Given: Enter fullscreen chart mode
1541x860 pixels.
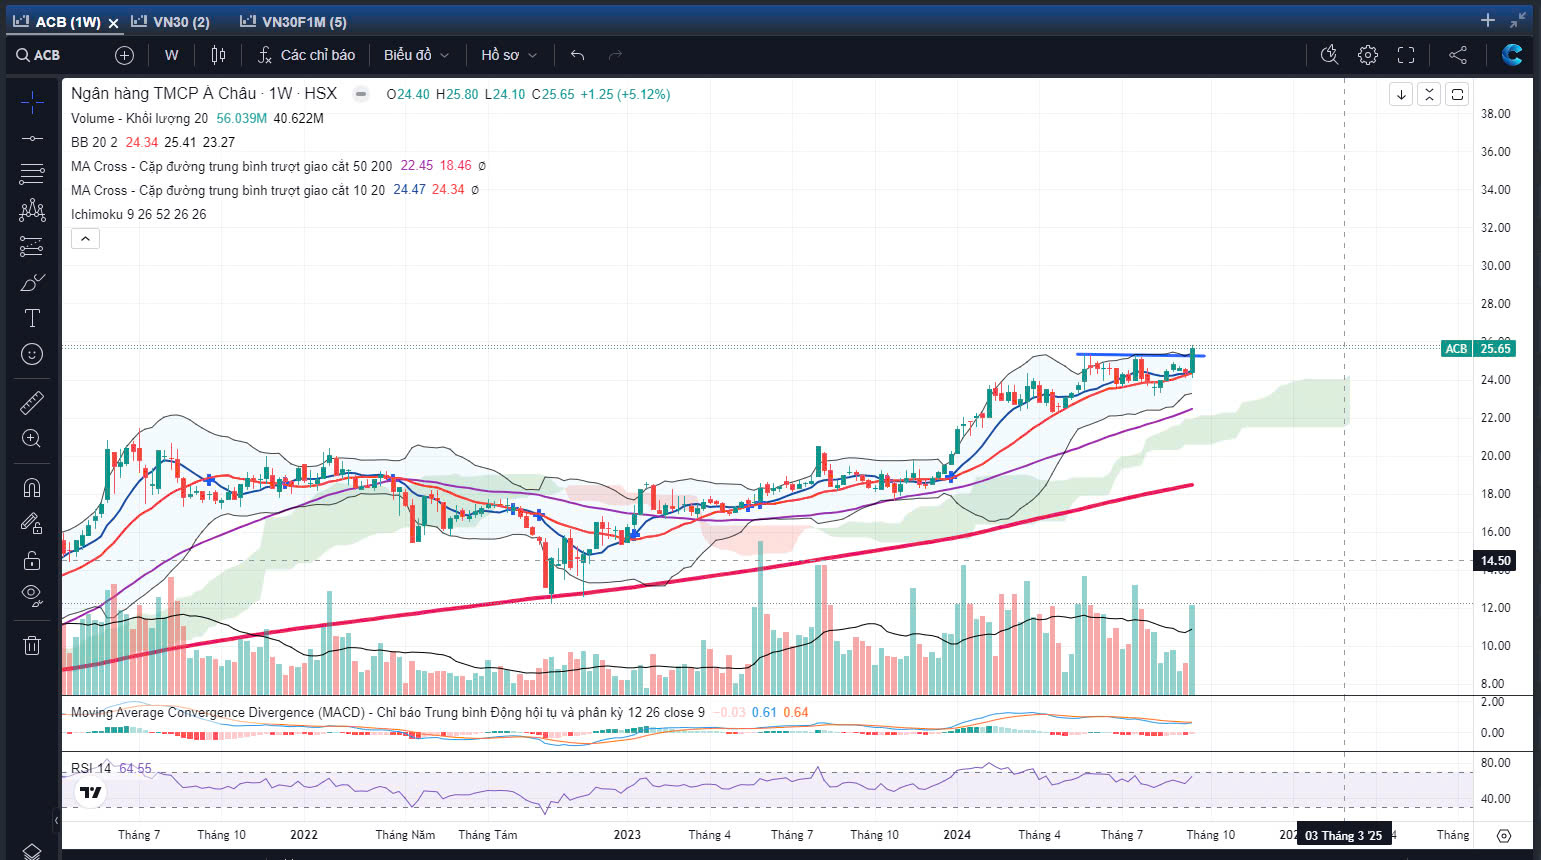Looking at the screenshot, I should coord(1406,55).
